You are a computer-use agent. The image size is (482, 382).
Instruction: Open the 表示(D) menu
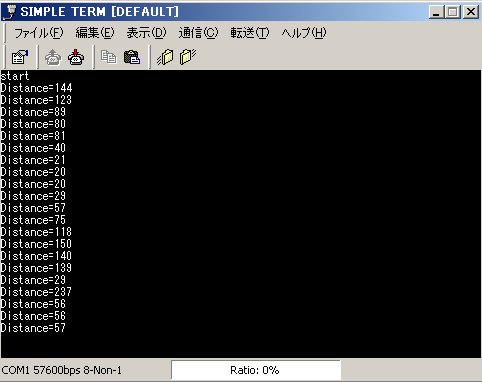click(x=146, y=33)
